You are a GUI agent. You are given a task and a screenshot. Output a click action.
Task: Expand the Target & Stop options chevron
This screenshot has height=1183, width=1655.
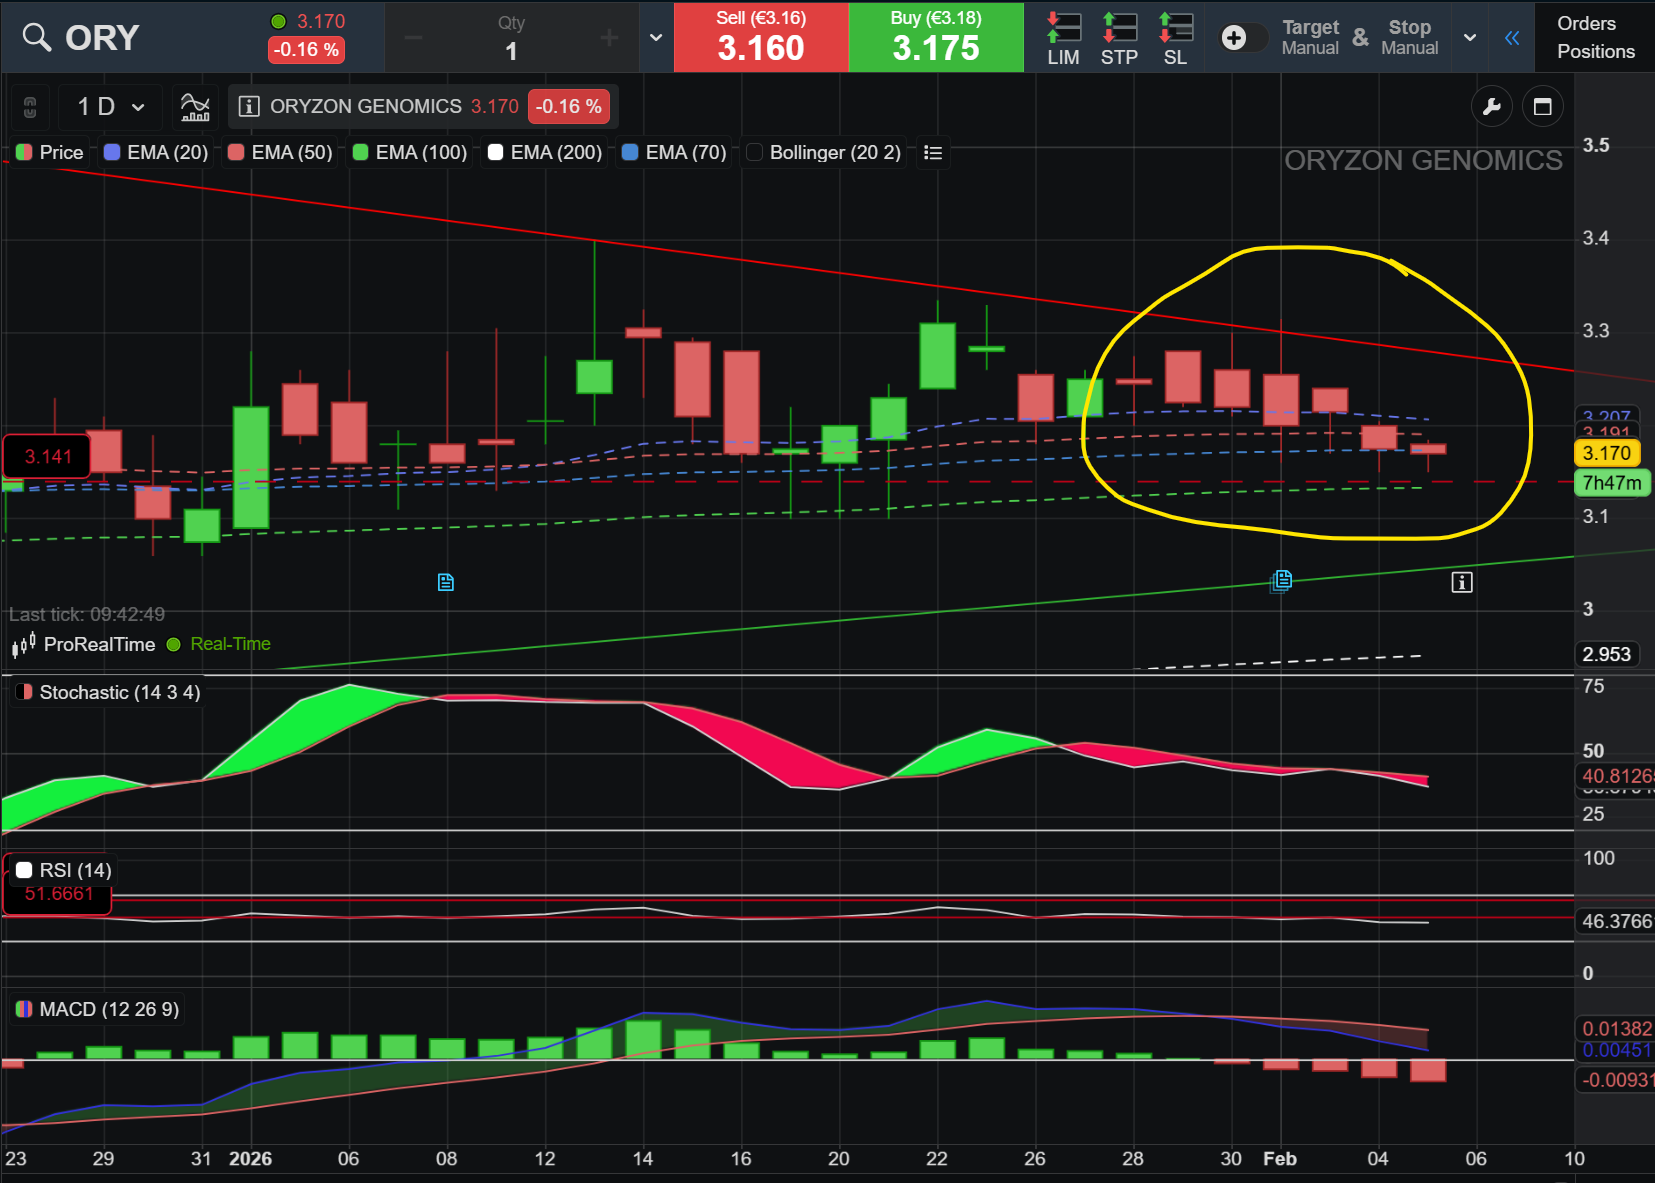coord(1470,38)
